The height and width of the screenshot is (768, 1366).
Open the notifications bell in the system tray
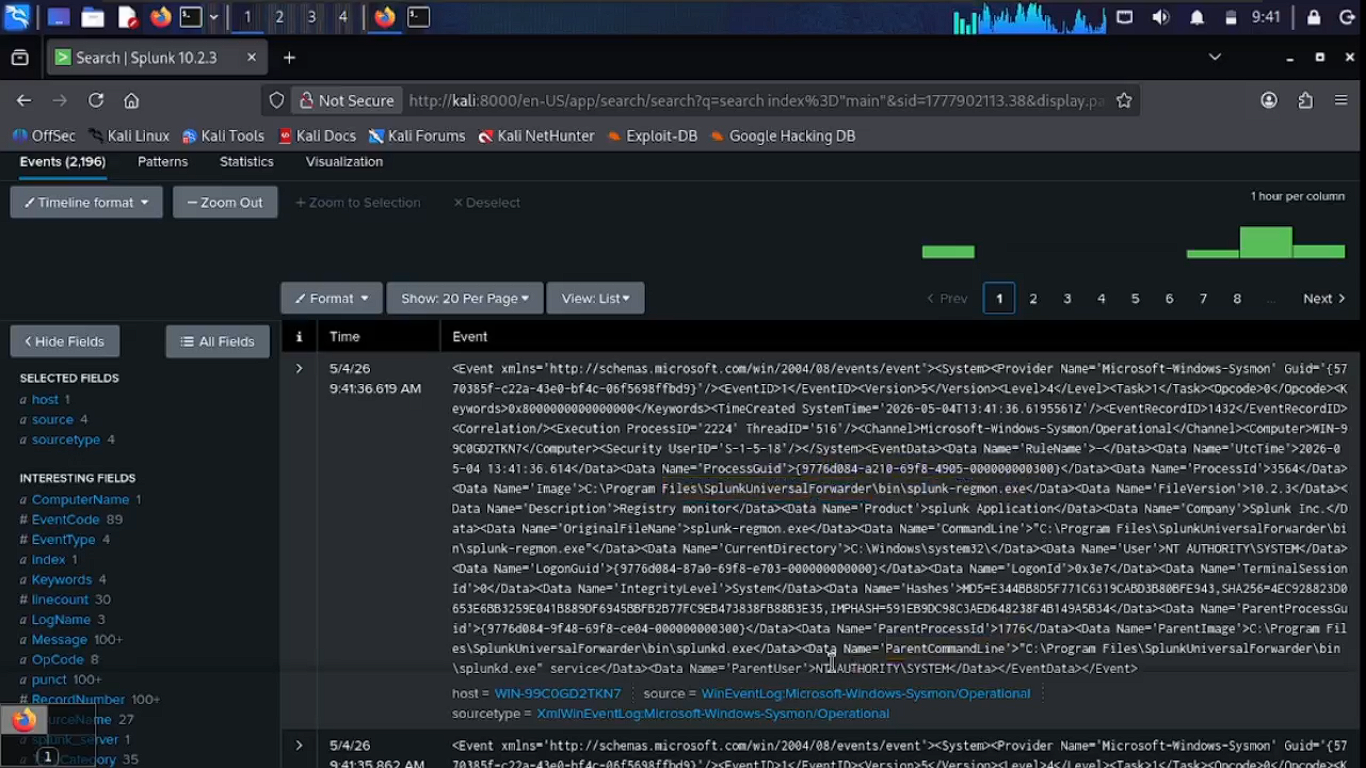(x=1196, y=17)
